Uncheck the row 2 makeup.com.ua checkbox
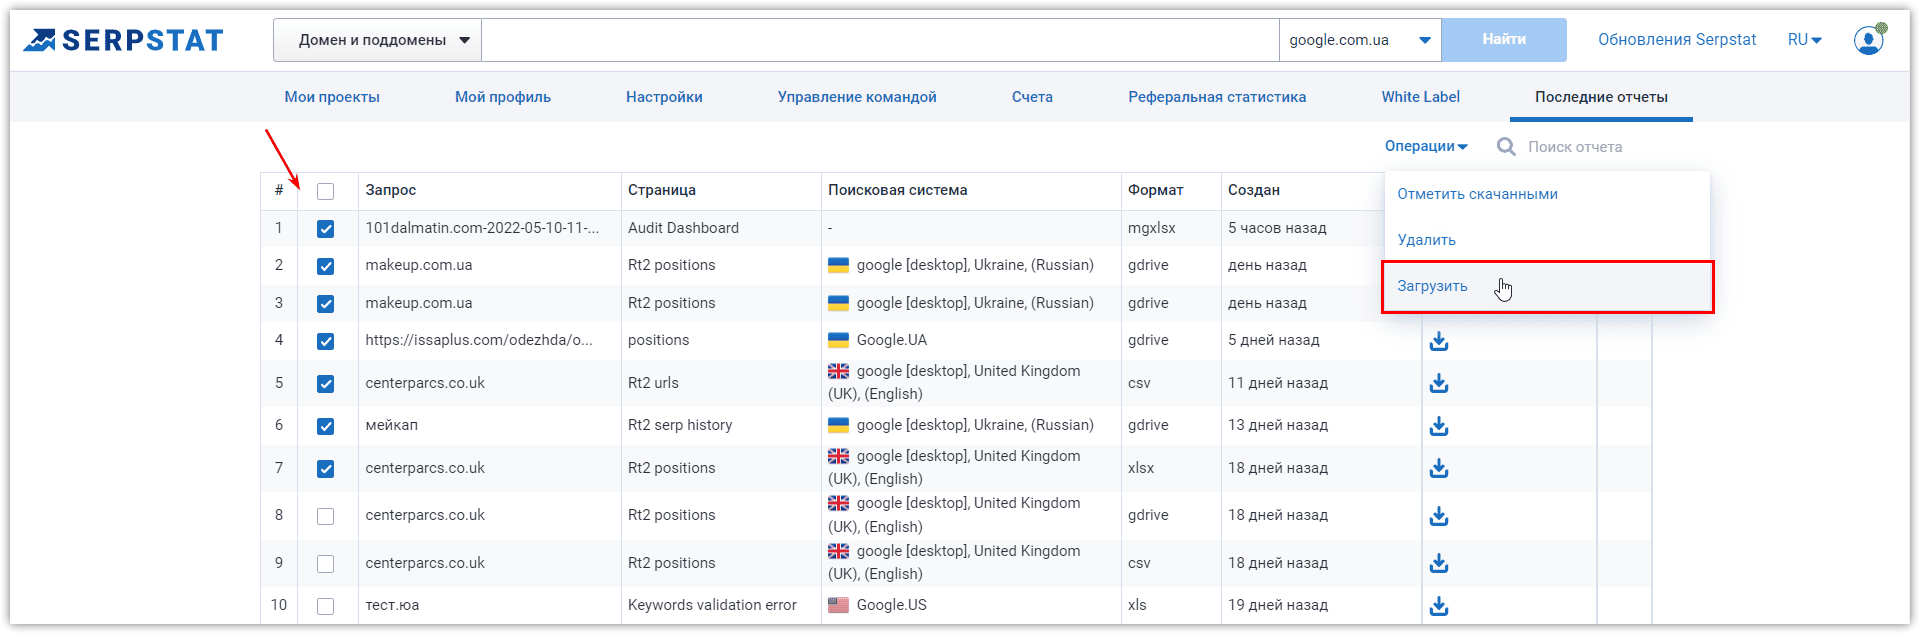1920x634 pixels. click(326, 266)
